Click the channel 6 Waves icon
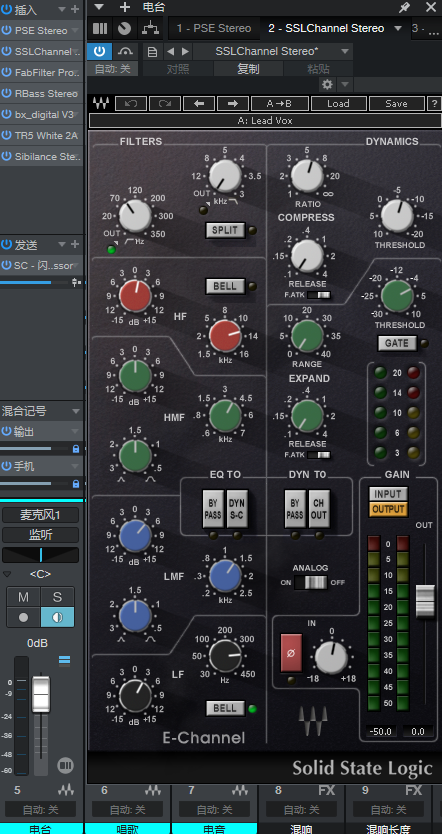Viewport: 442px width, 834px height. click(153, 790)
